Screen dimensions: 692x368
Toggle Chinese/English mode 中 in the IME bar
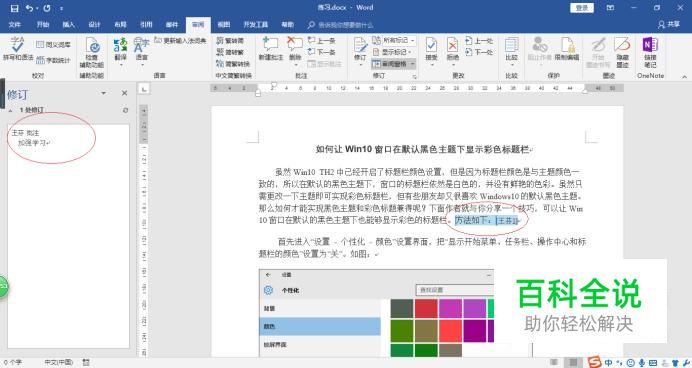[x=609, y=363]
